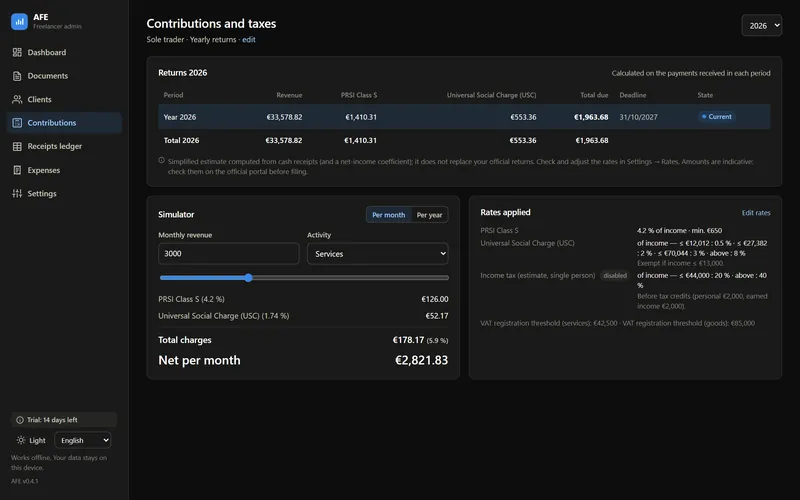
Task: Select the Contributions menu entry
Action: [x=64, y=122]
